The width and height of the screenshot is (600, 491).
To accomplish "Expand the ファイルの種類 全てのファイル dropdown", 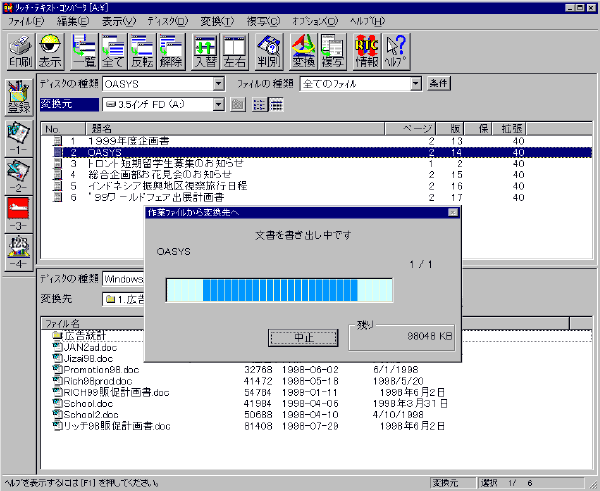I will pos(416,84).
